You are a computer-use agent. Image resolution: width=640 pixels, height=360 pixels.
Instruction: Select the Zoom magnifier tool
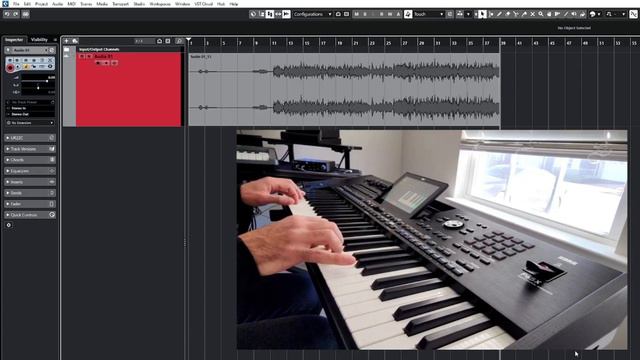[540, 14]
